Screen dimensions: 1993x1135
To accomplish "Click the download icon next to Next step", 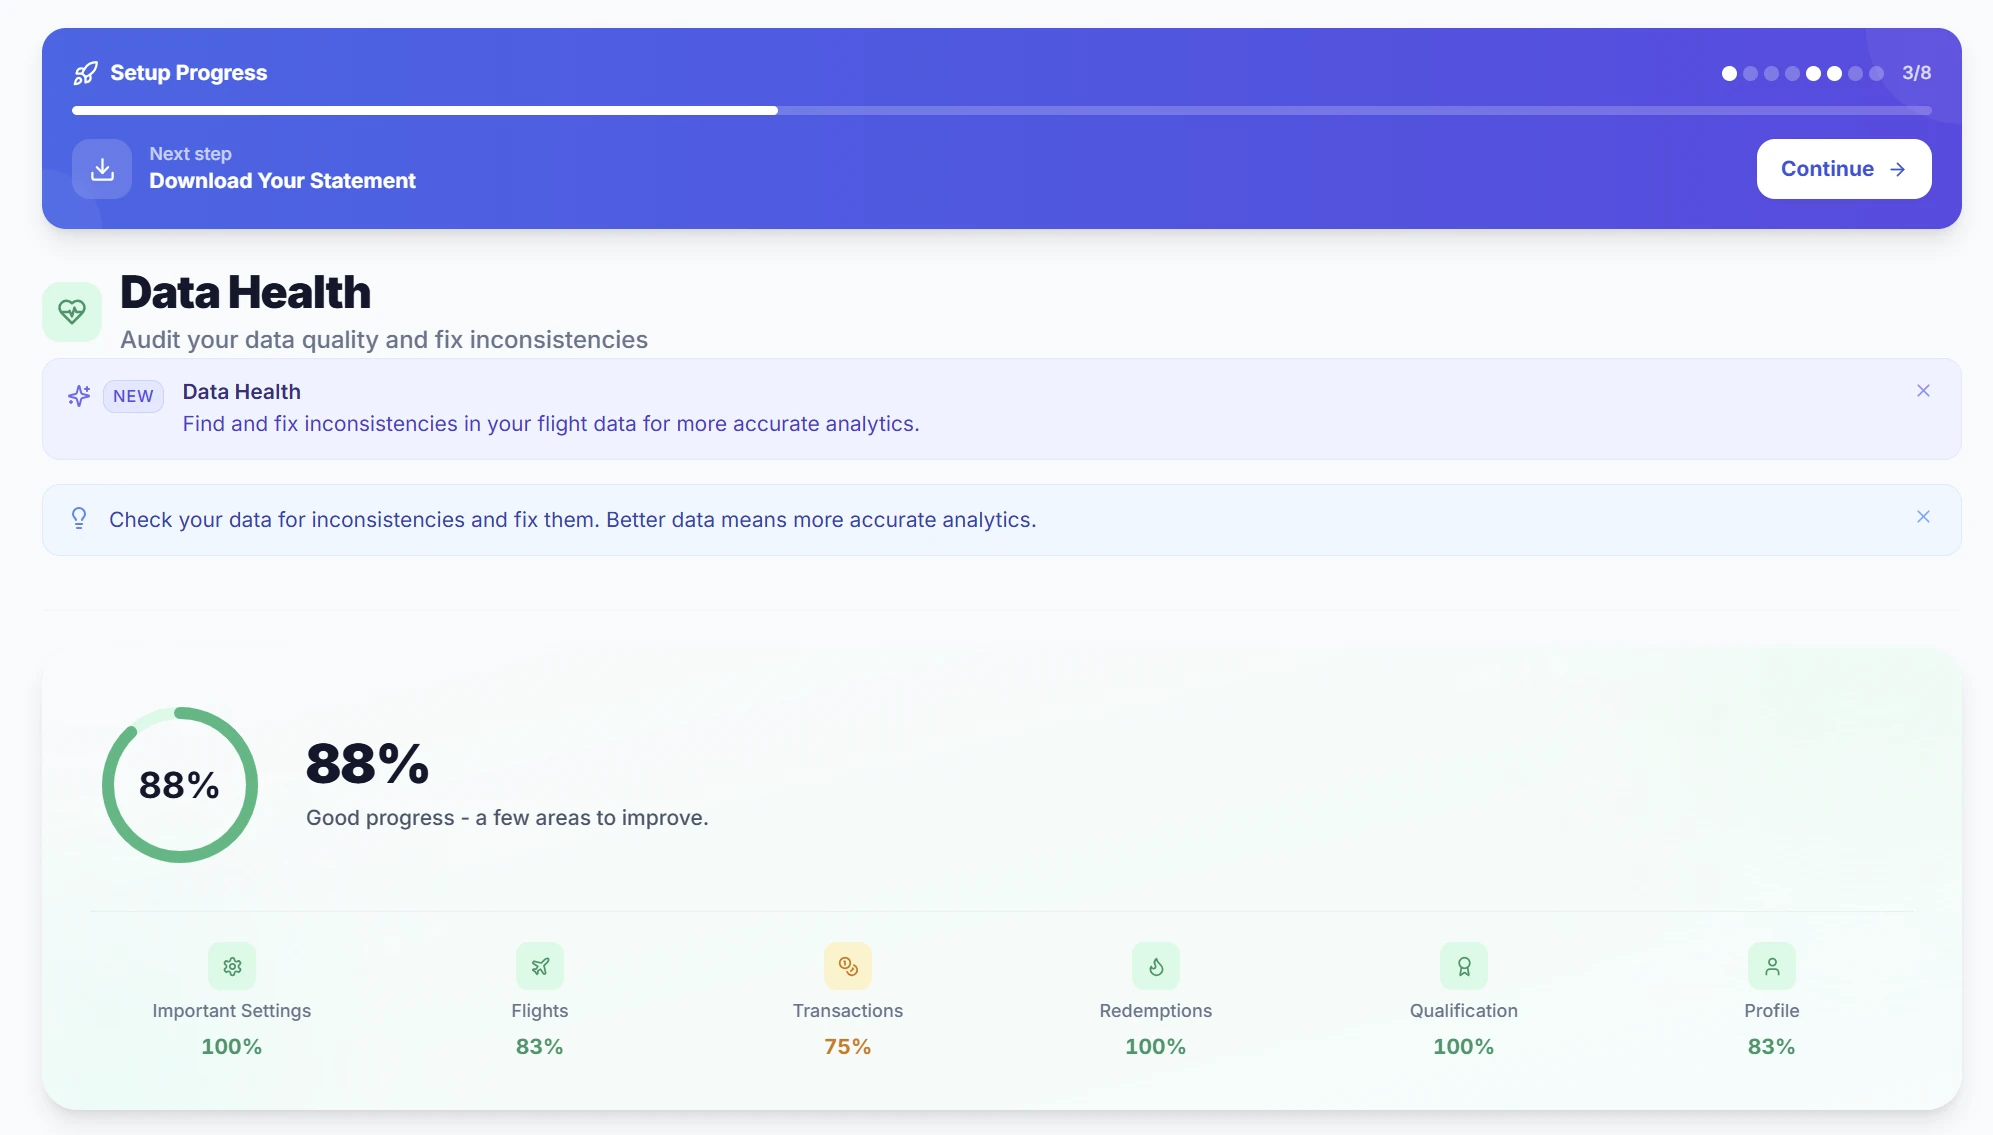I will click(101, 168).
